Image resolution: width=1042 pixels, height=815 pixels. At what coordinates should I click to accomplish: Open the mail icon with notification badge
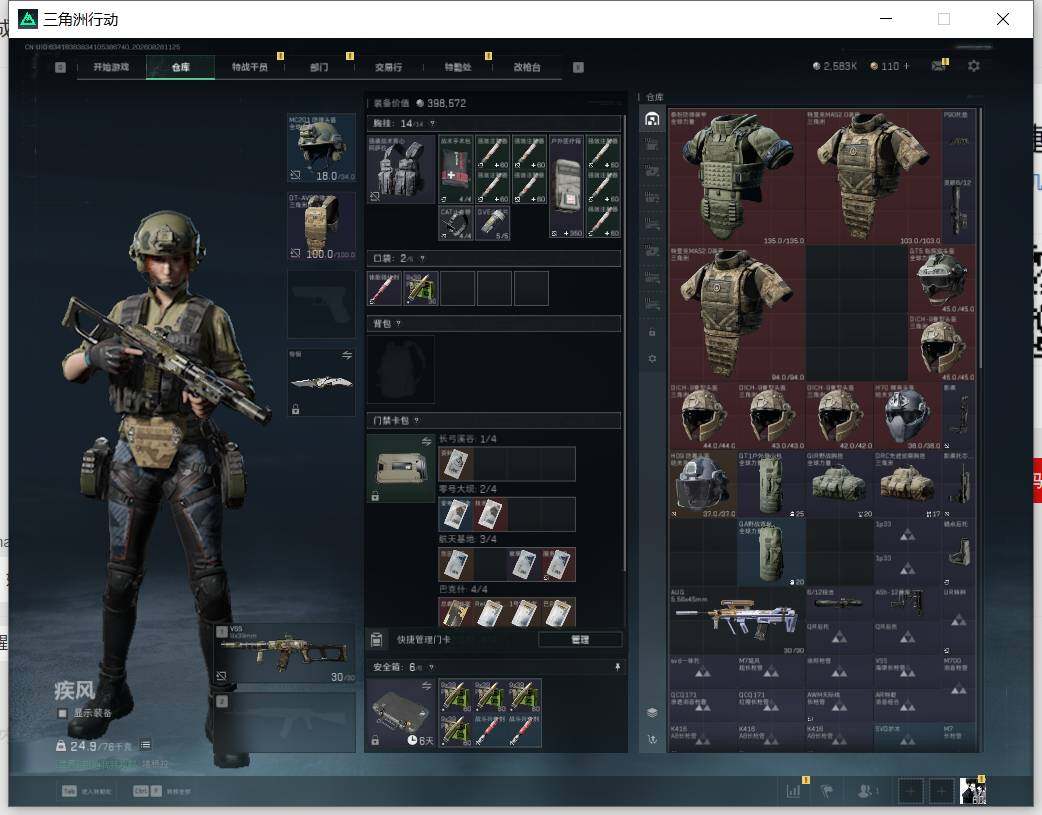point(939,65)
